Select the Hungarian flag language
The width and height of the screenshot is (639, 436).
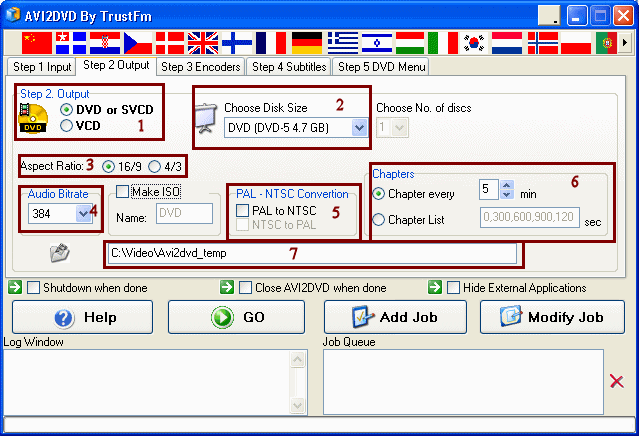(x=410, y=43)
